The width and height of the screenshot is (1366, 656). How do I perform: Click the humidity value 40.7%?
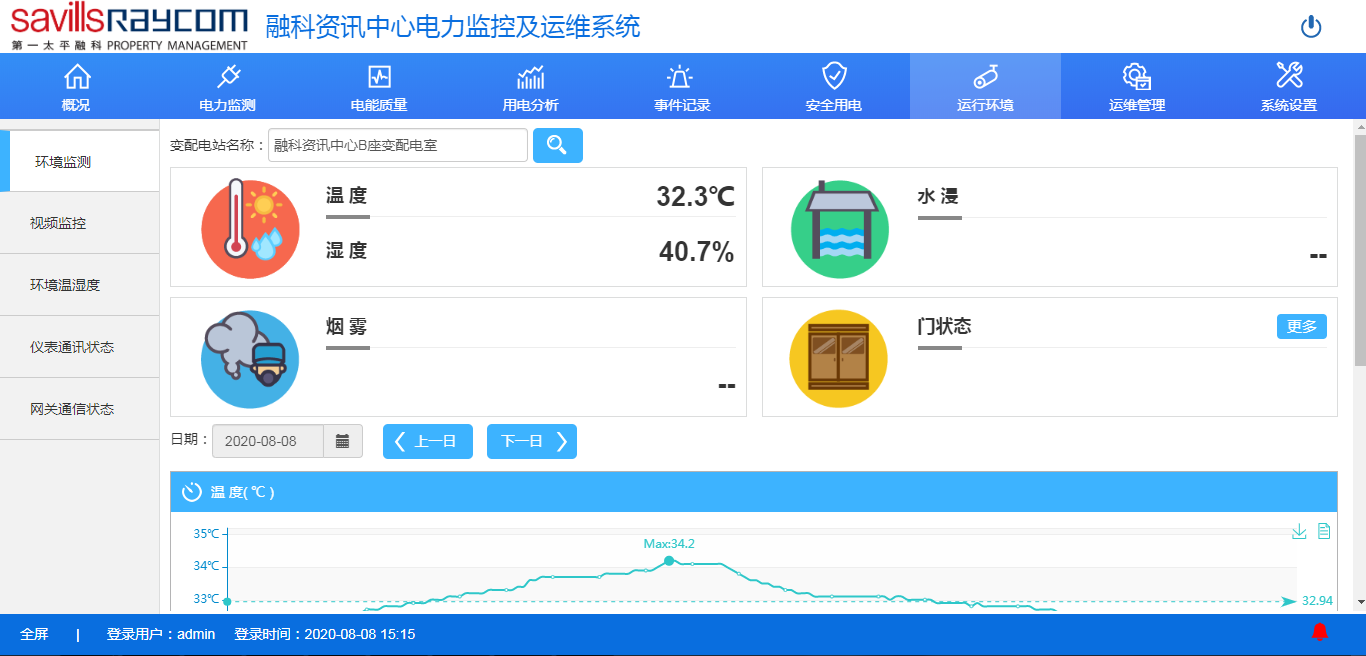click(697, 252)
